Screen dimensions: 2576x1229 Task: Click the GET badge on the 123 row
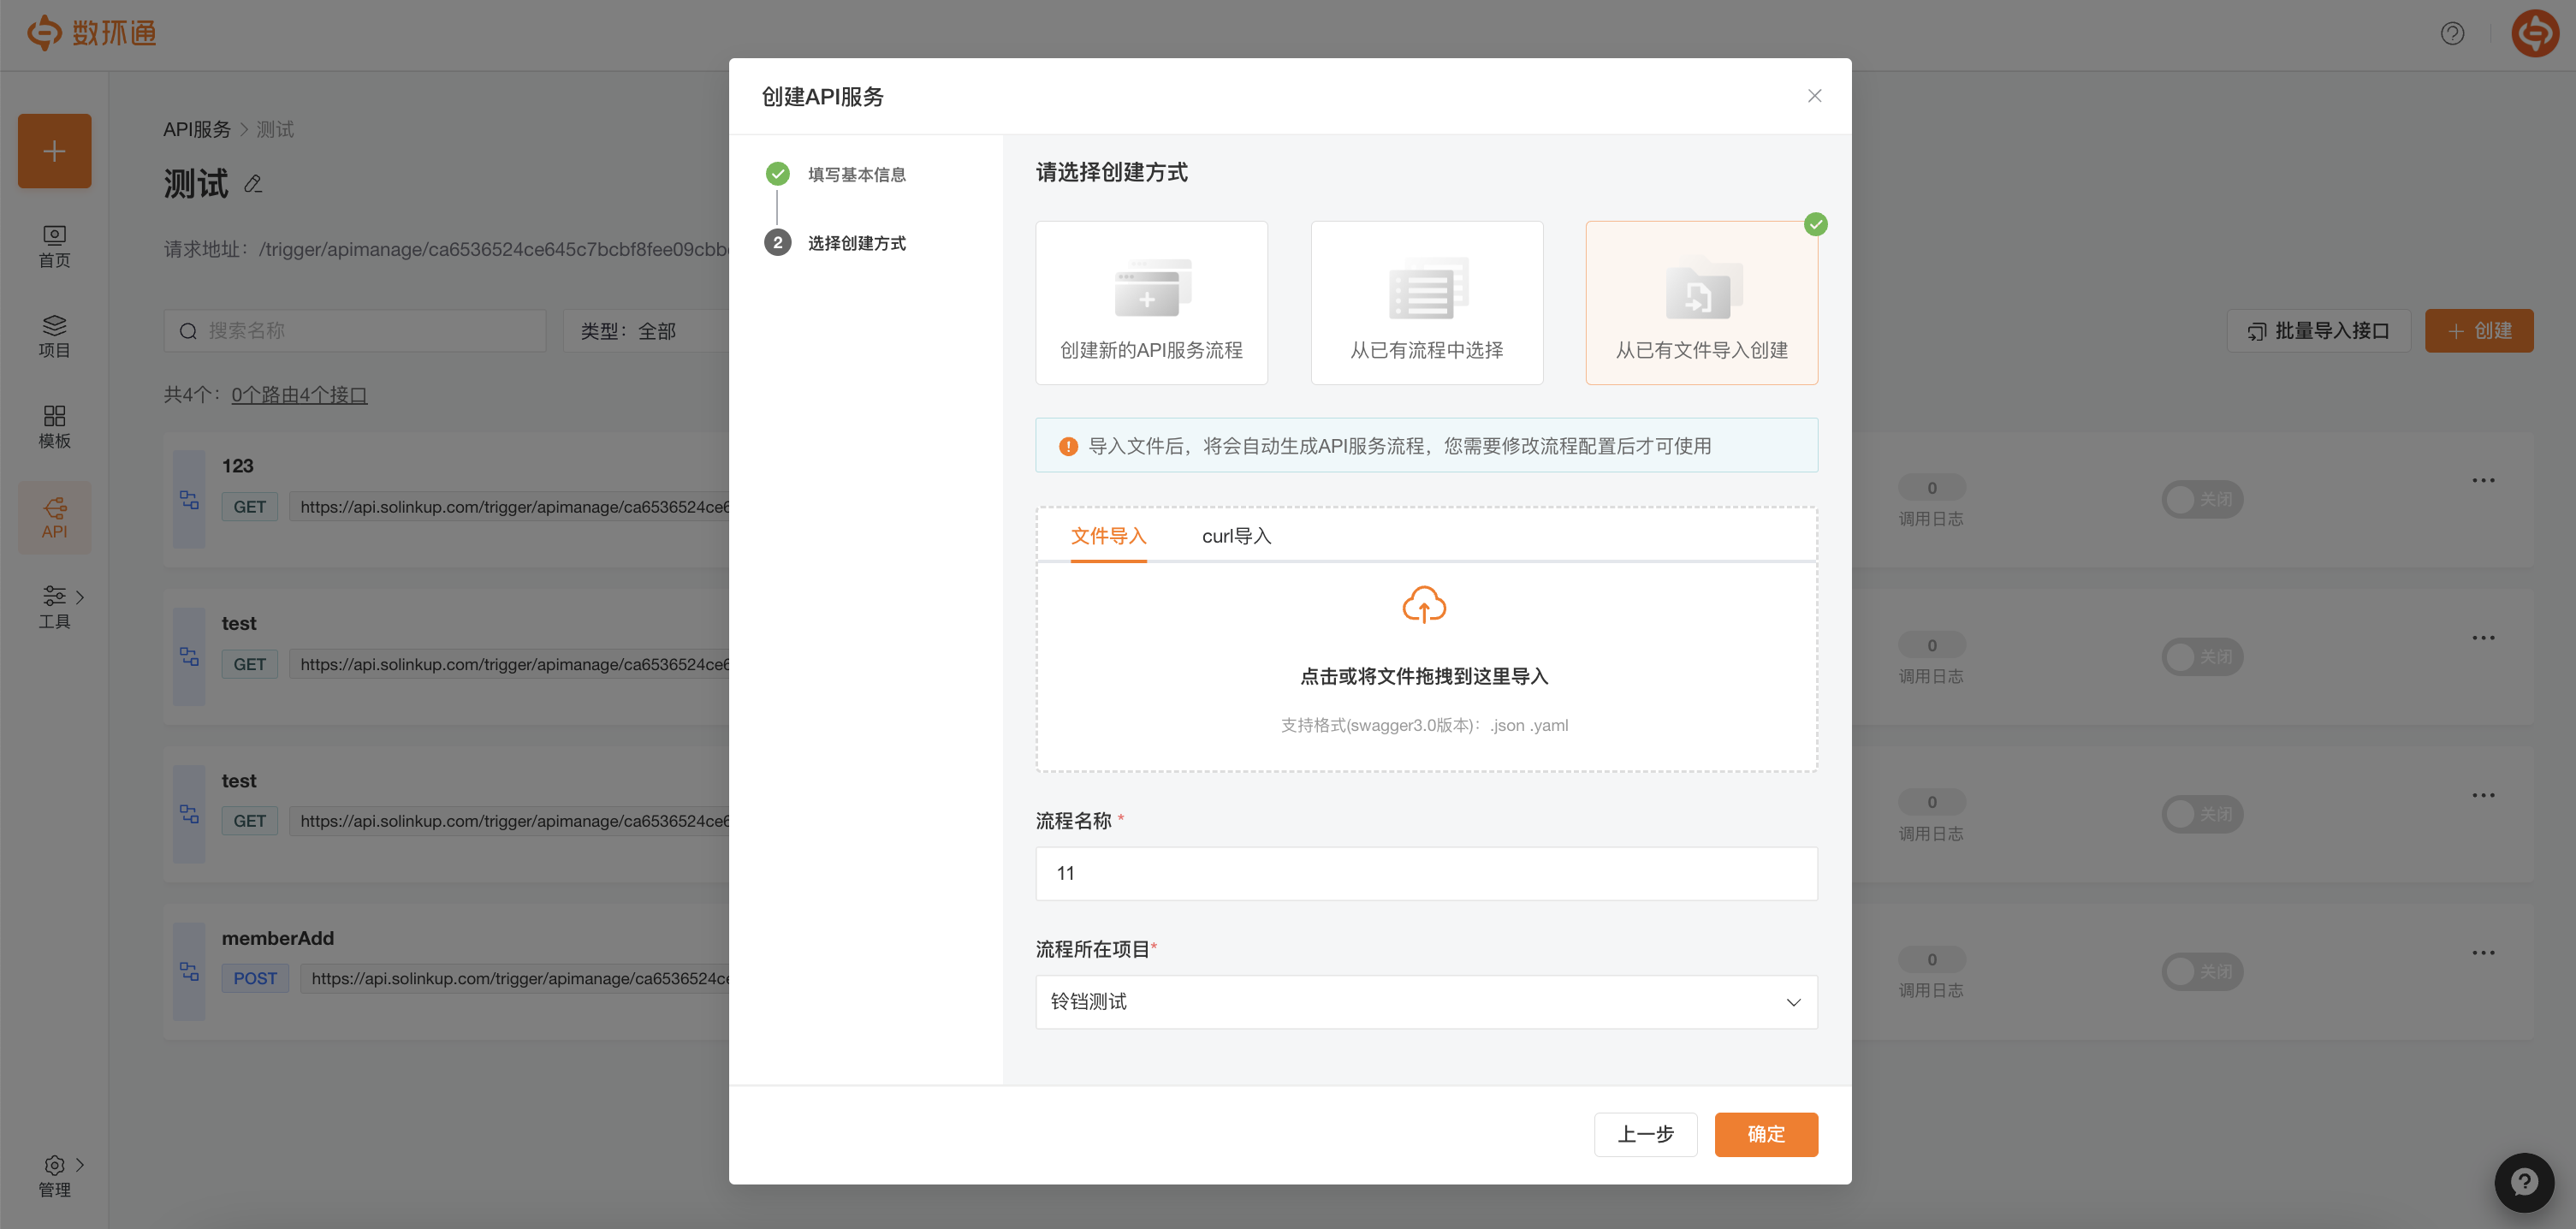point(249,507)
